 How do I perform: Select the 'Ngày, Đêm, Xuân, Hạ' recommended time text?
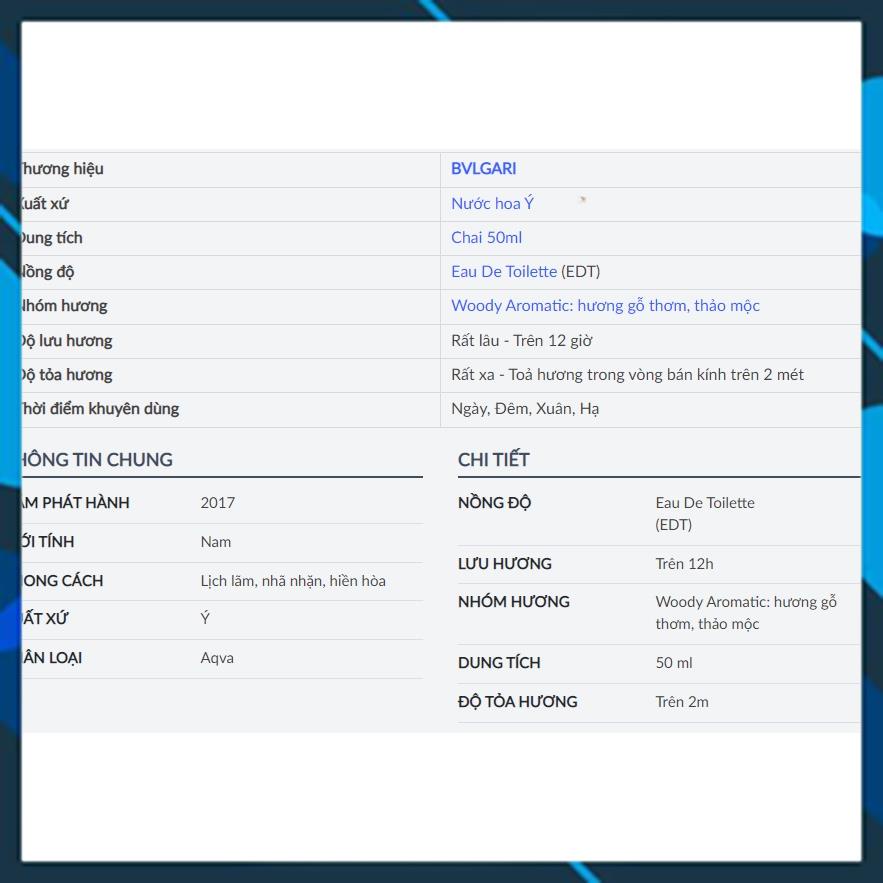click(525, 409)
